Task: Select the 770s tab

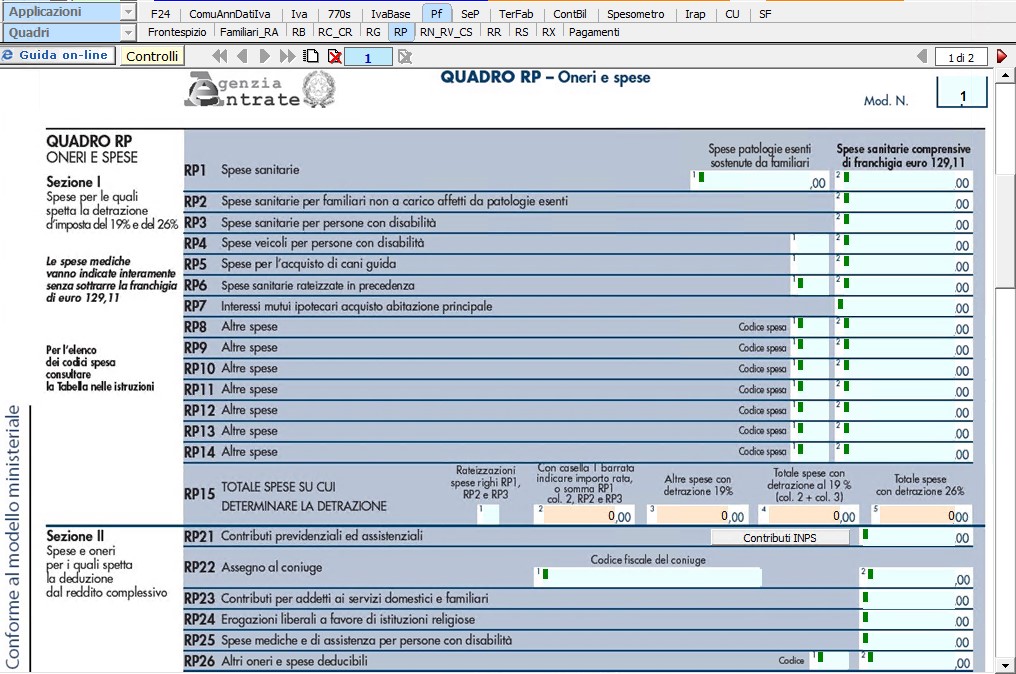Action: click(x=339, y=14)
